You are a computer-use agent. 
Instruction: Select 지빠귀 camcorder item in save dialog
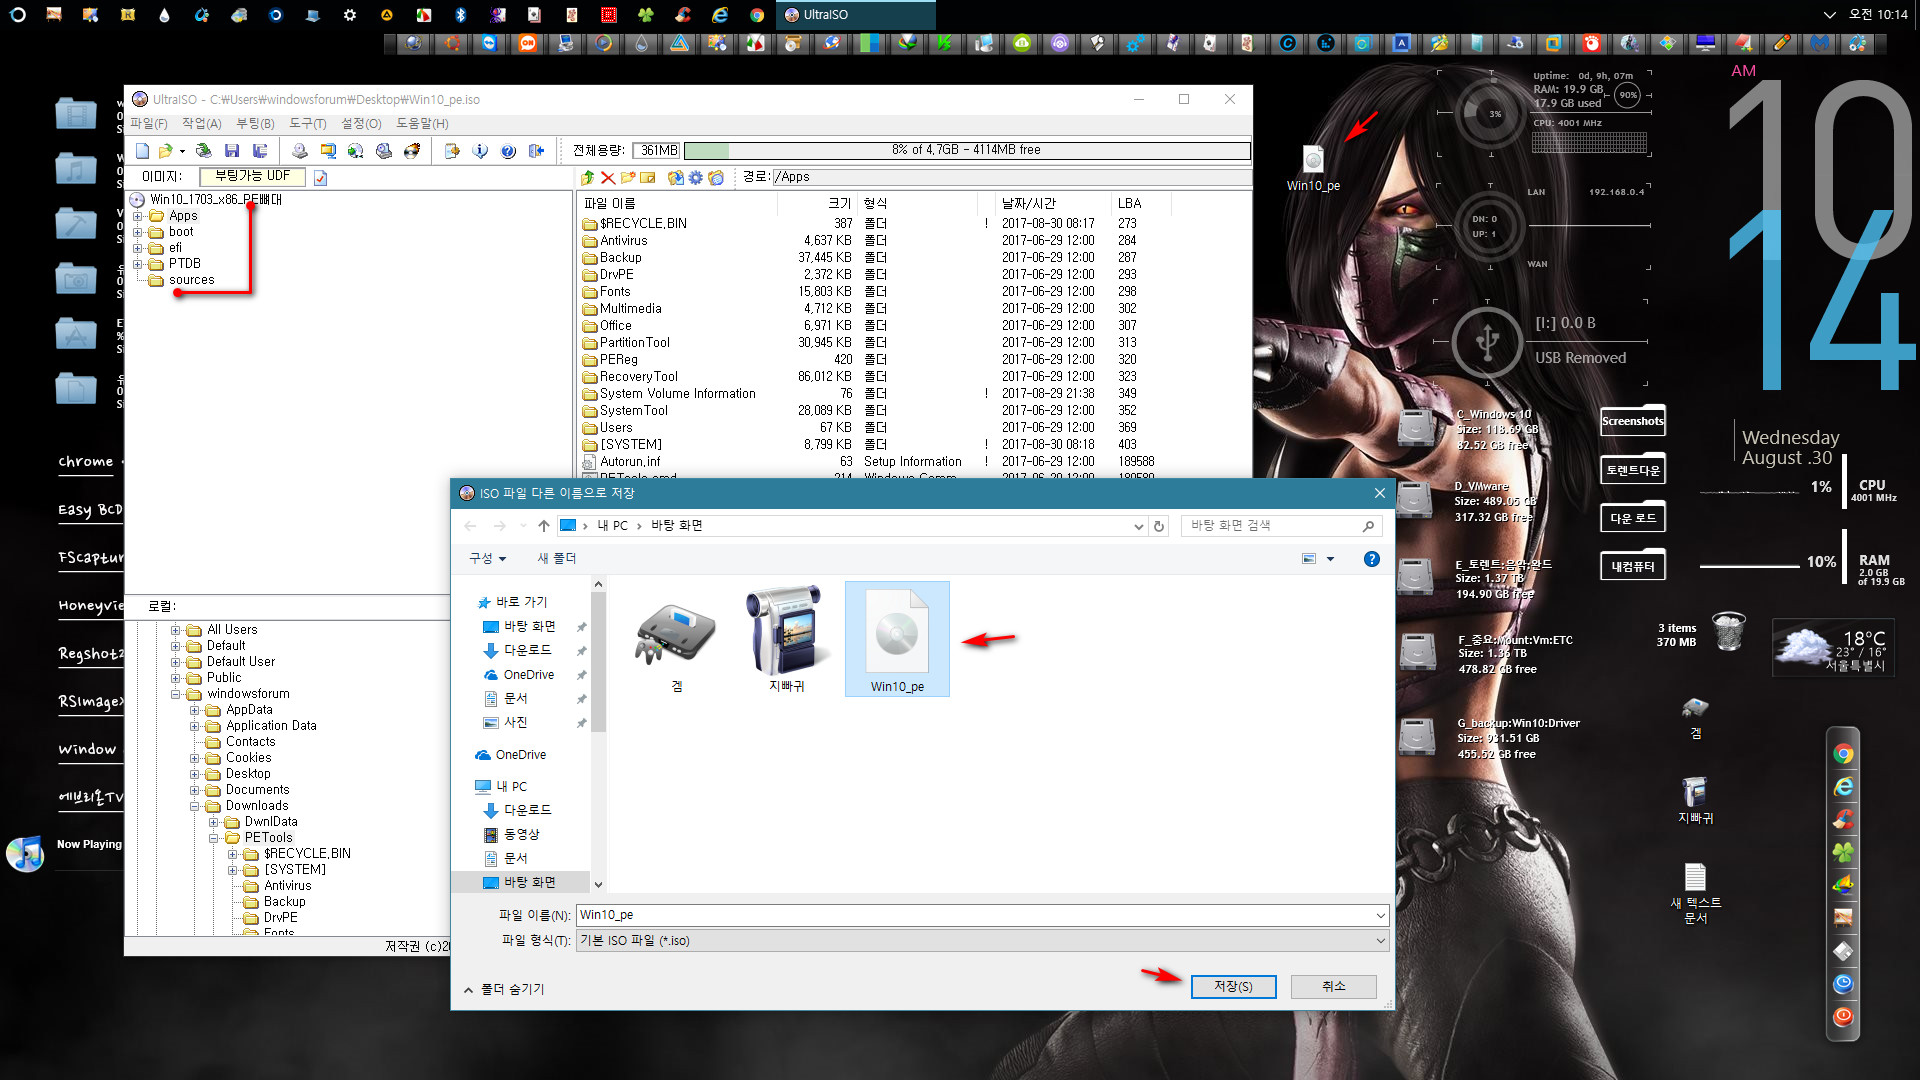point(787,639)
